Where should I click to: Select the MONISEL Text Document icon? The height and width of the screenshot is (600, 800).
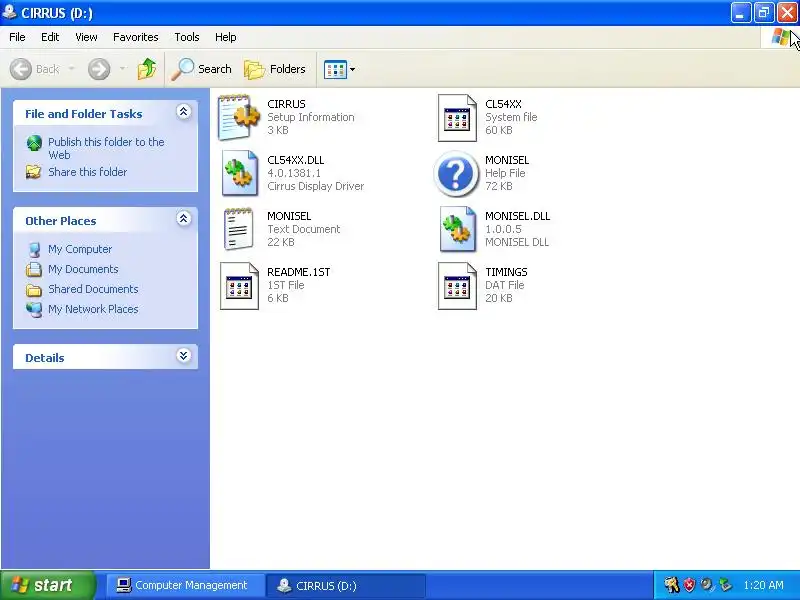(x=238, y=229)
